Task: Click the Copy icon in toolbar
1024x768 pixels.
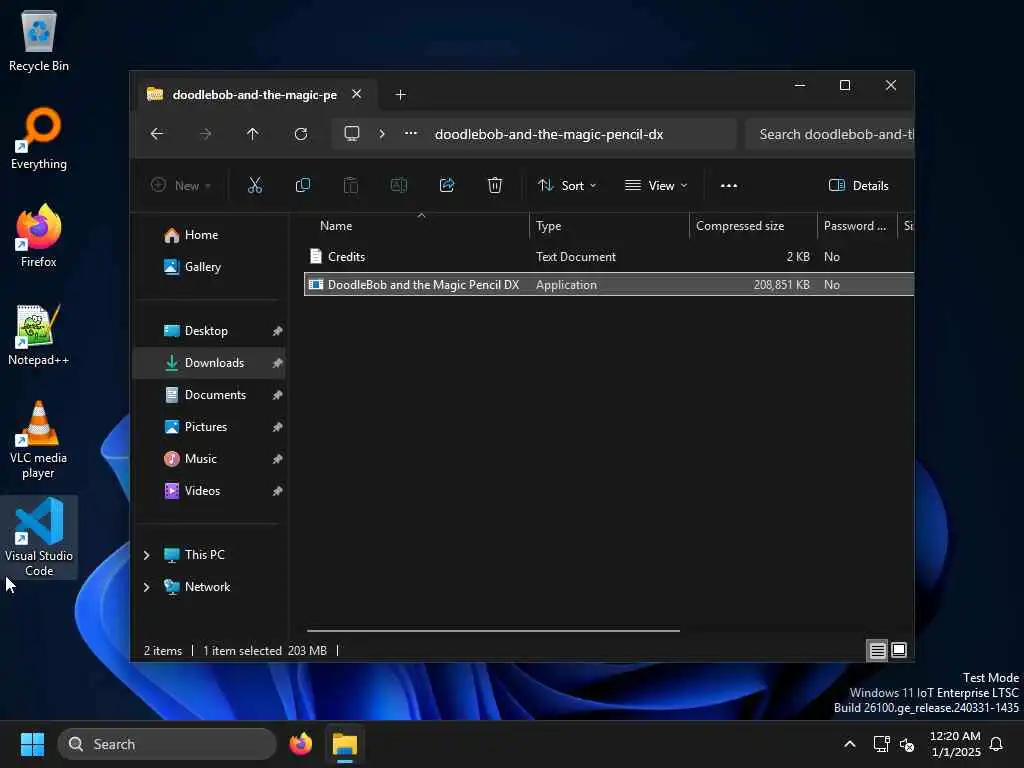Action: [x=302, y=185]
